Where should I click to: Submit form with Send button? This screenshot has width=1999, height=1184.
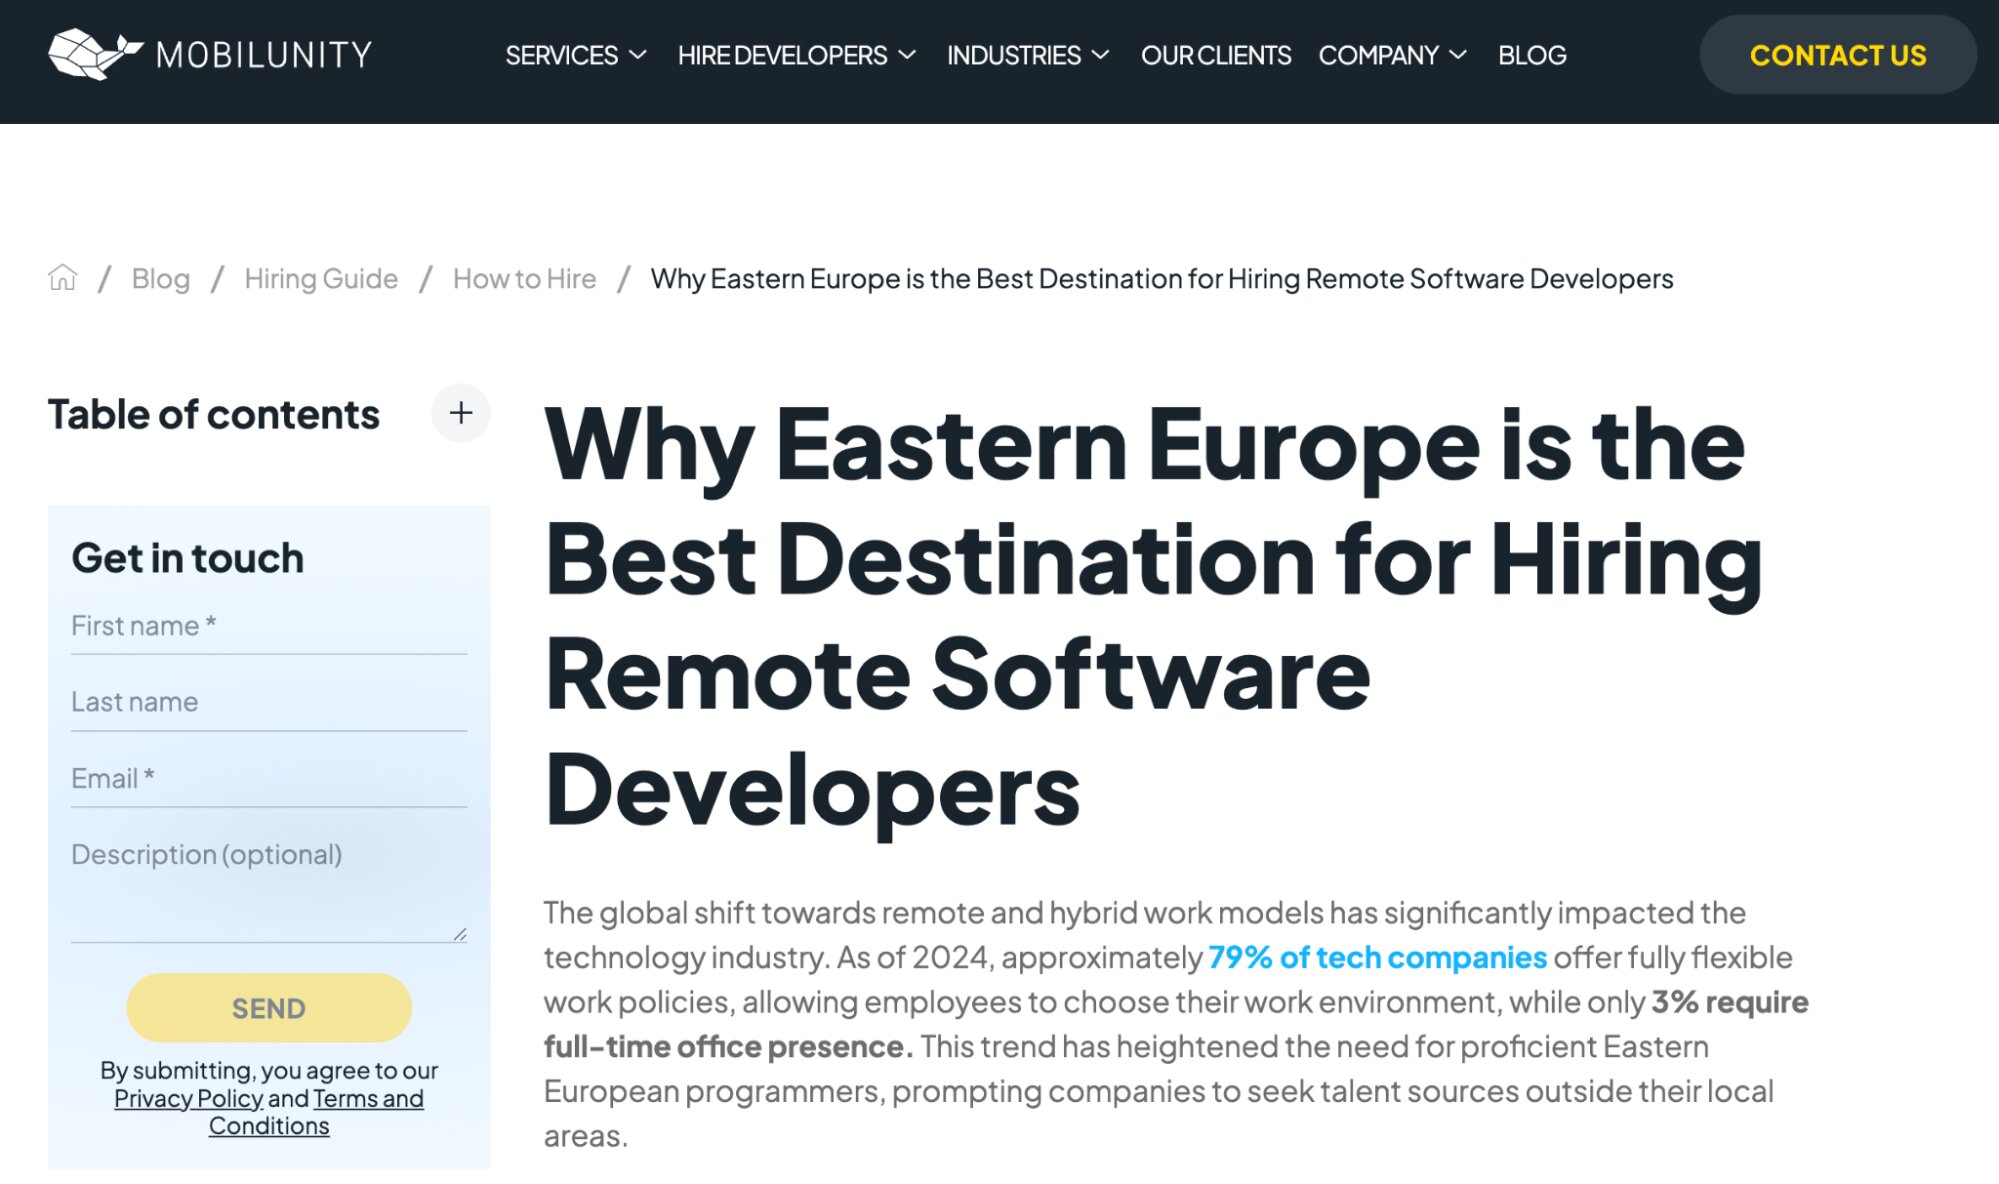coord(268,1008)
